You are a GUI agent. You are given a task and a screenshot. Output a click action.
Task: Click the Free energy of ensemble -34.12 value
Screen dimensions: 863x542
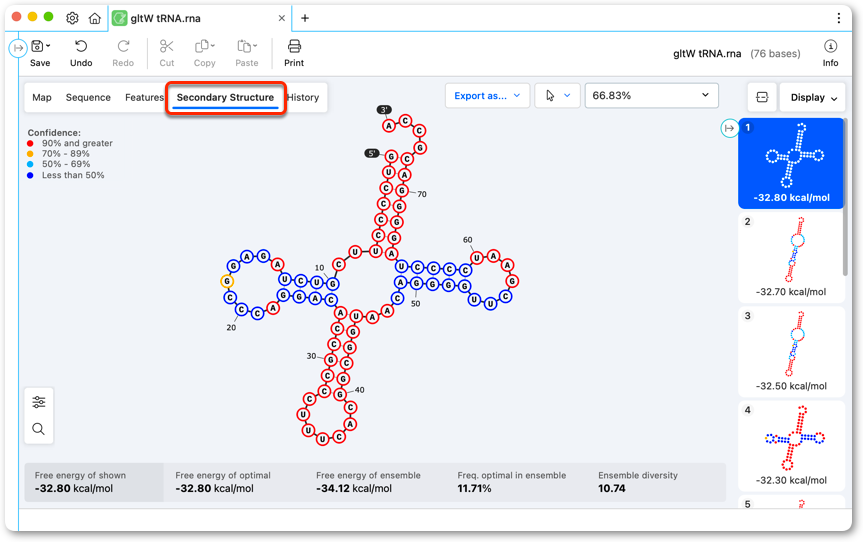click(354, 489)
